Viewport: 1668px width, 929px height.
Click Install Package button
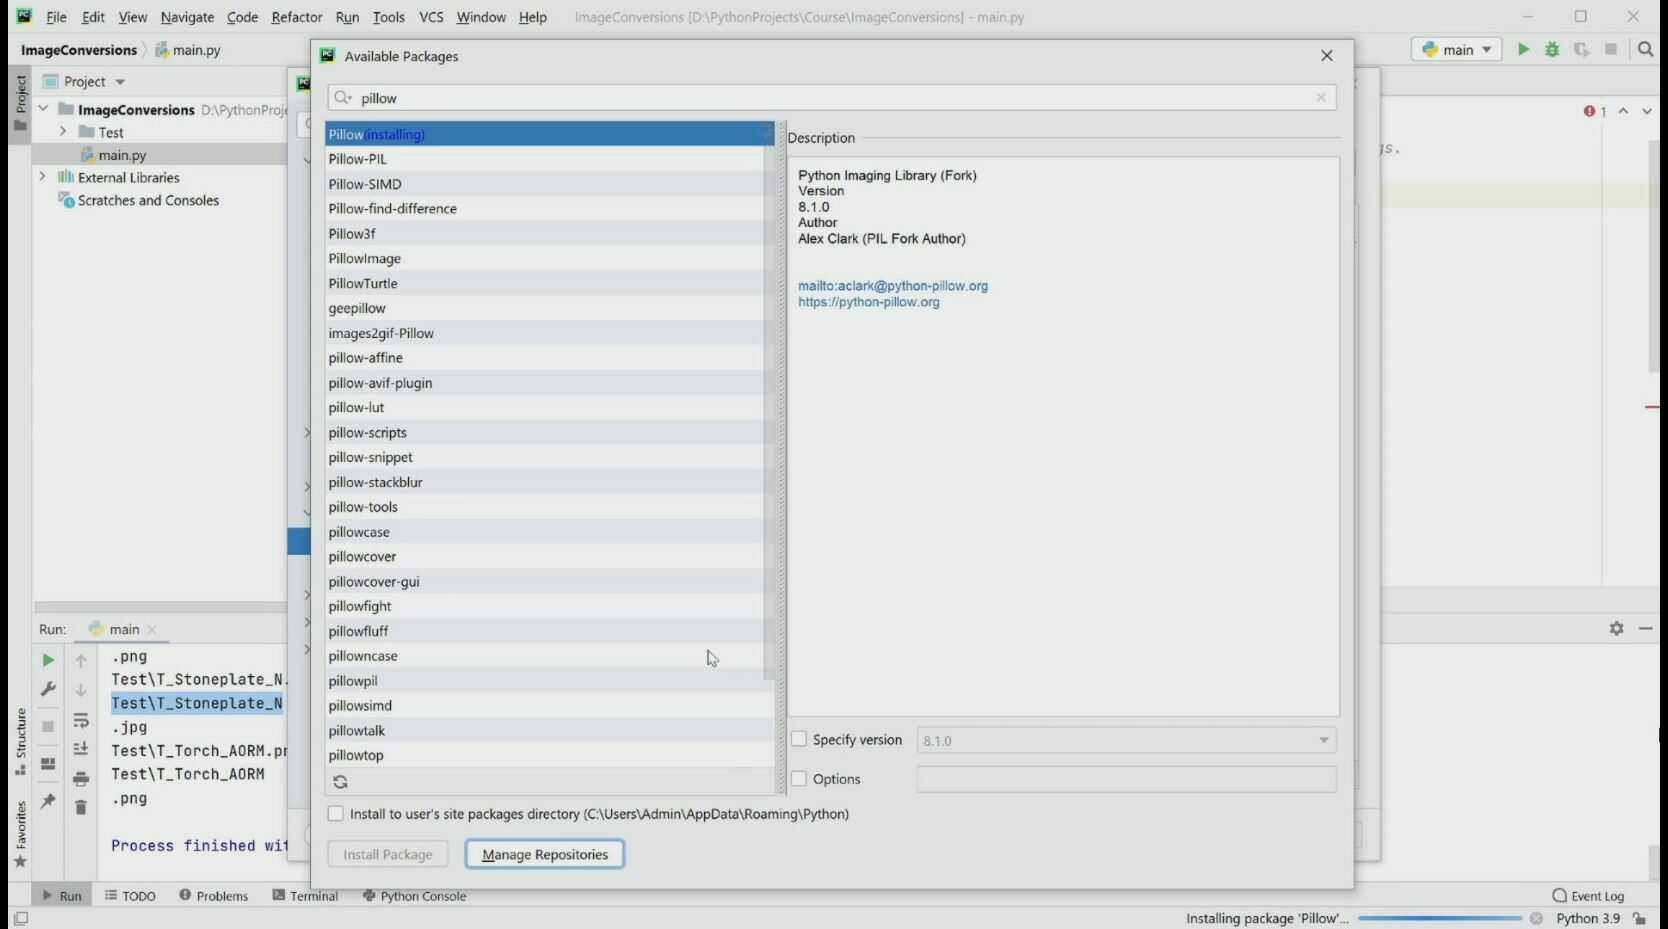(x=388, y=854)
